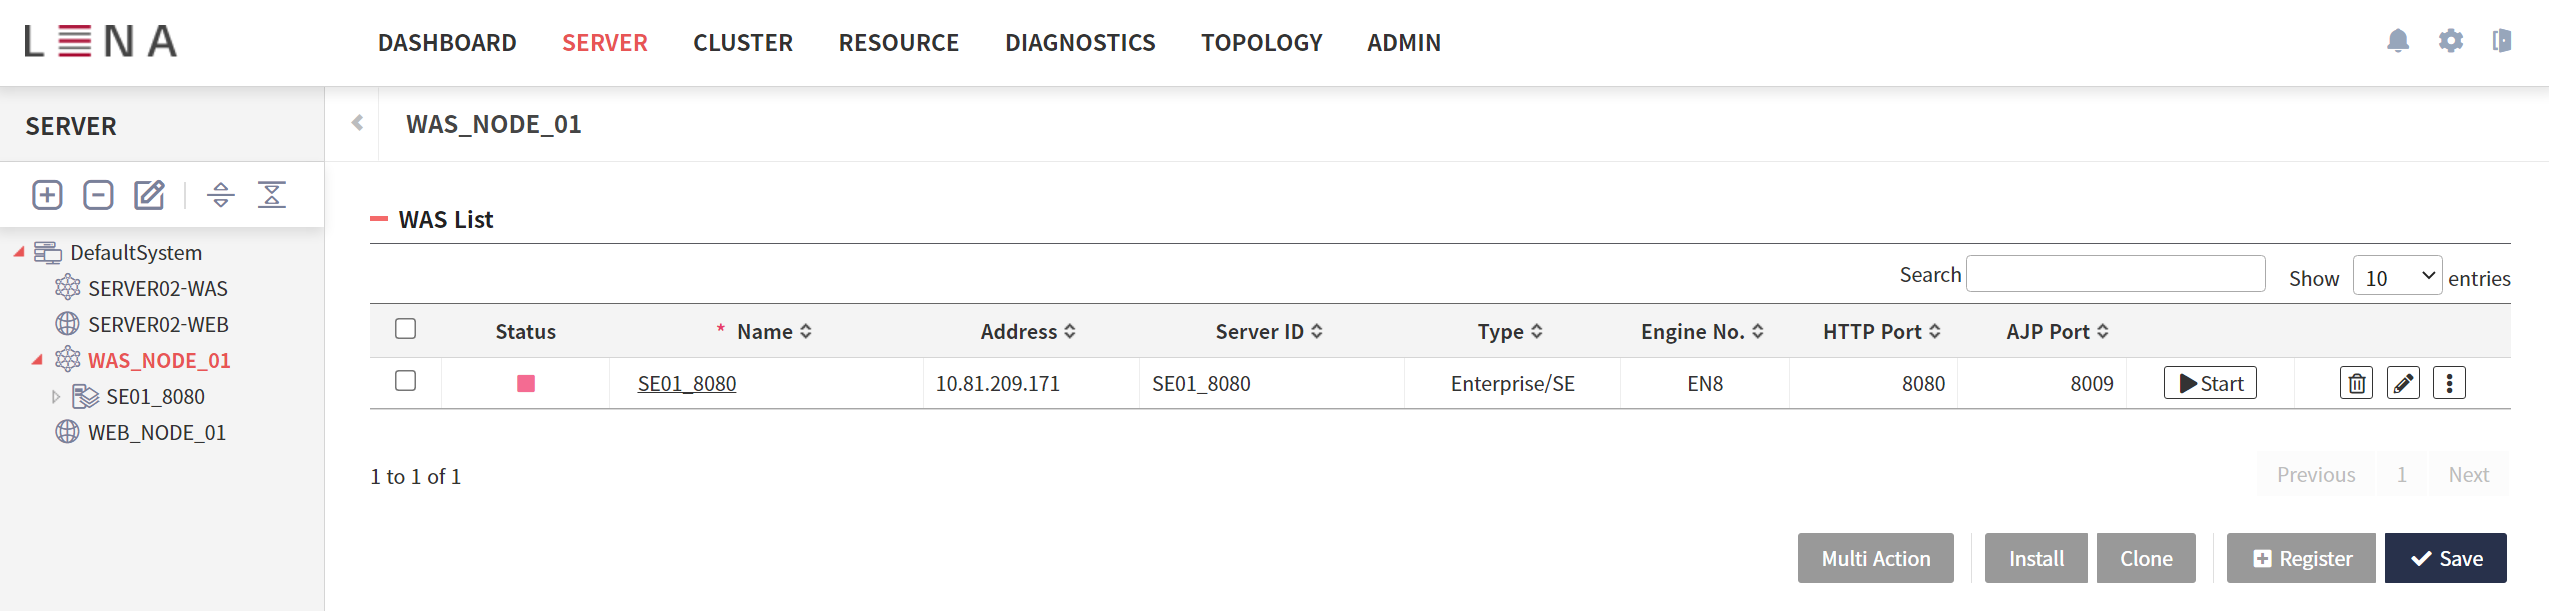
Task: Start the SE01_8080 server
Action: pyautogui.click(x=2210, y=383)
